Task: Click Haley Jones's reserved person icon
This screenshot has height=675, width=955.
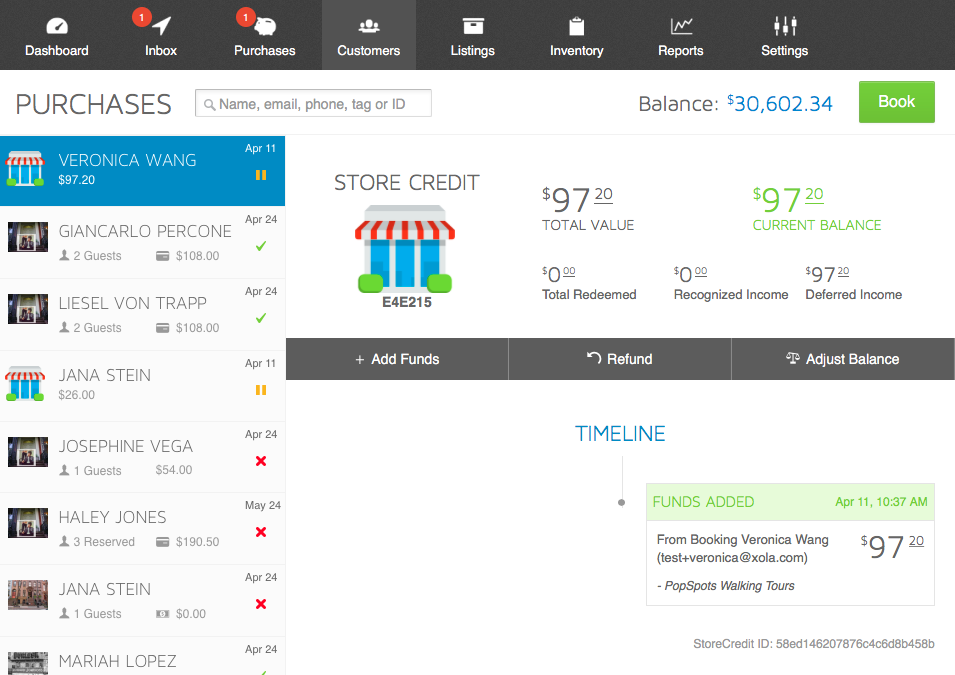Action: [64, 542]
